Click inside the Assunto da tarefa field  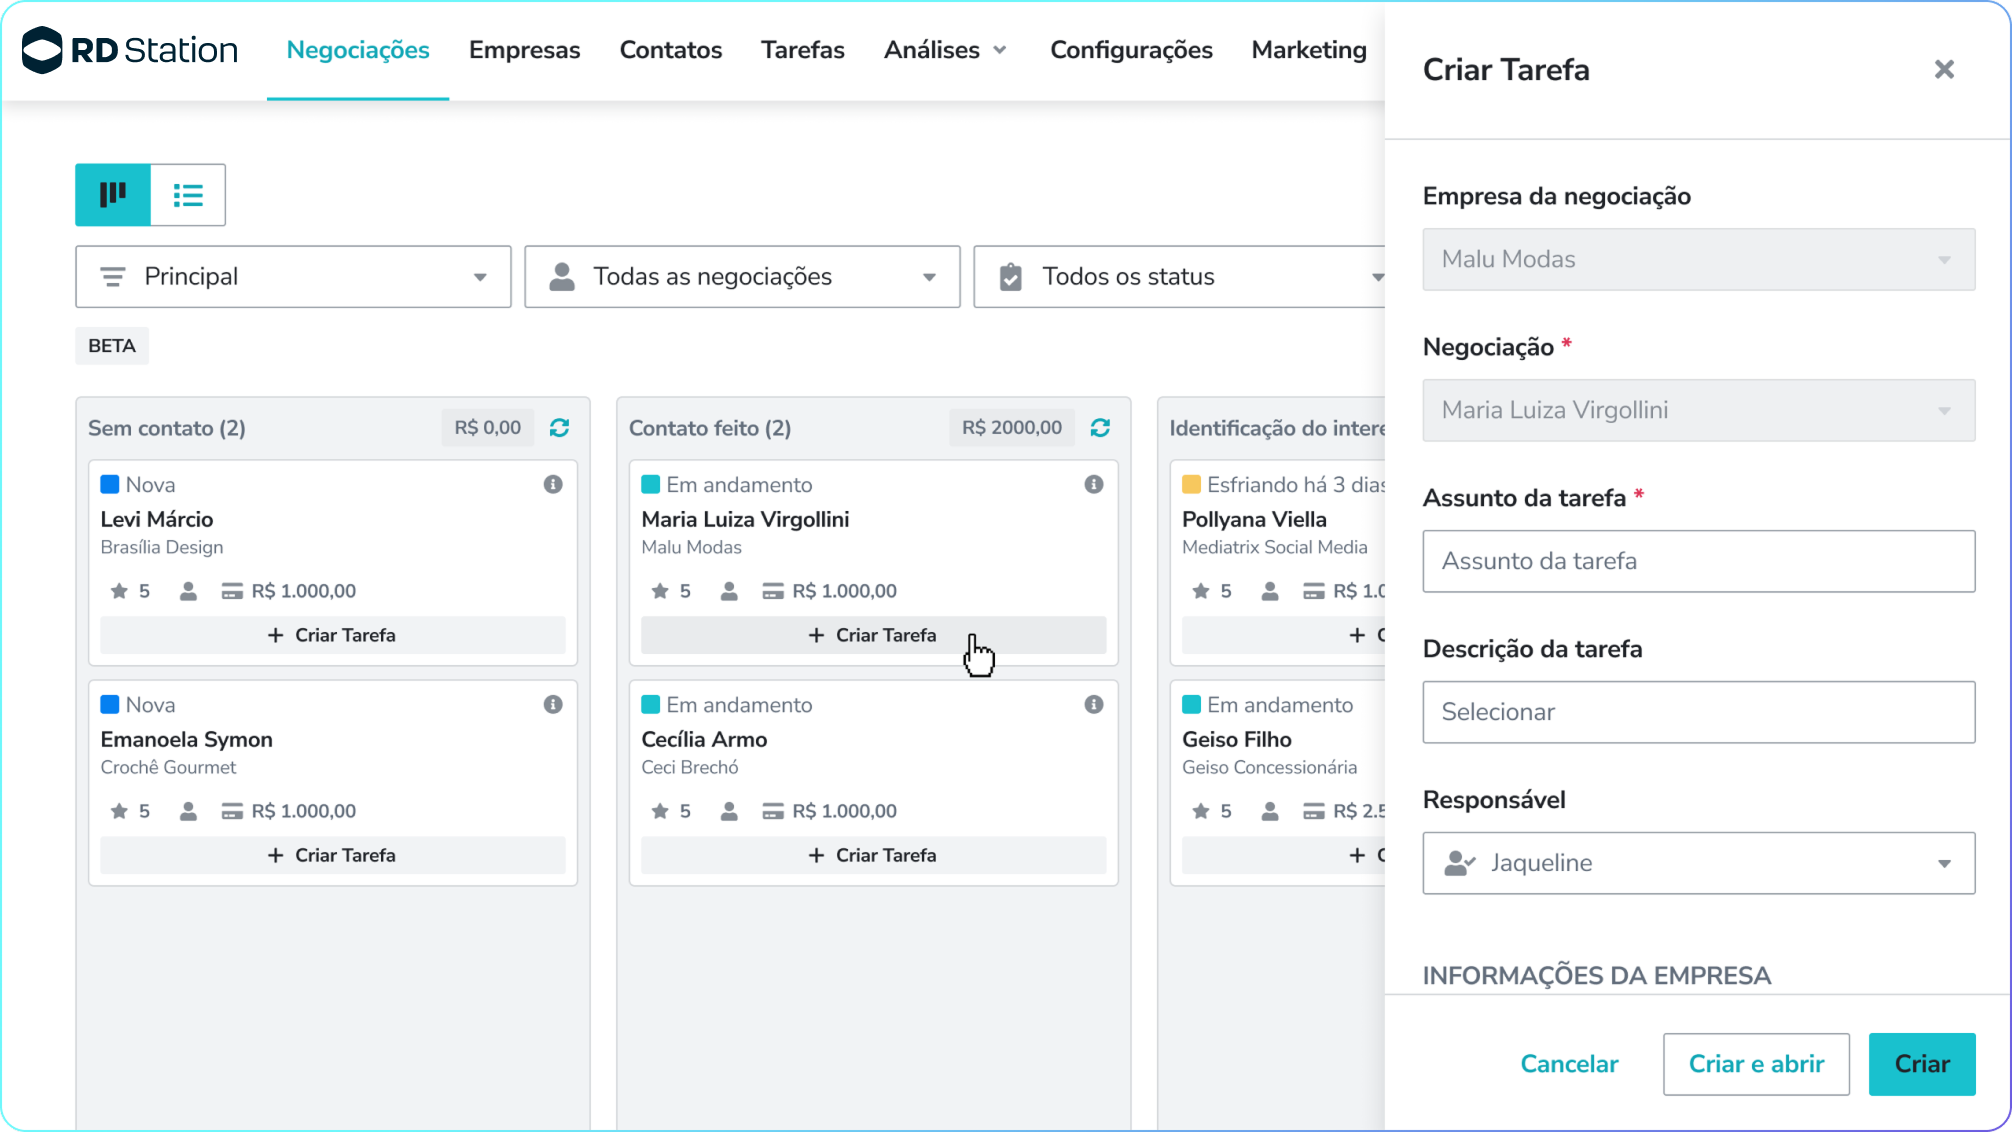[1697, 561]
